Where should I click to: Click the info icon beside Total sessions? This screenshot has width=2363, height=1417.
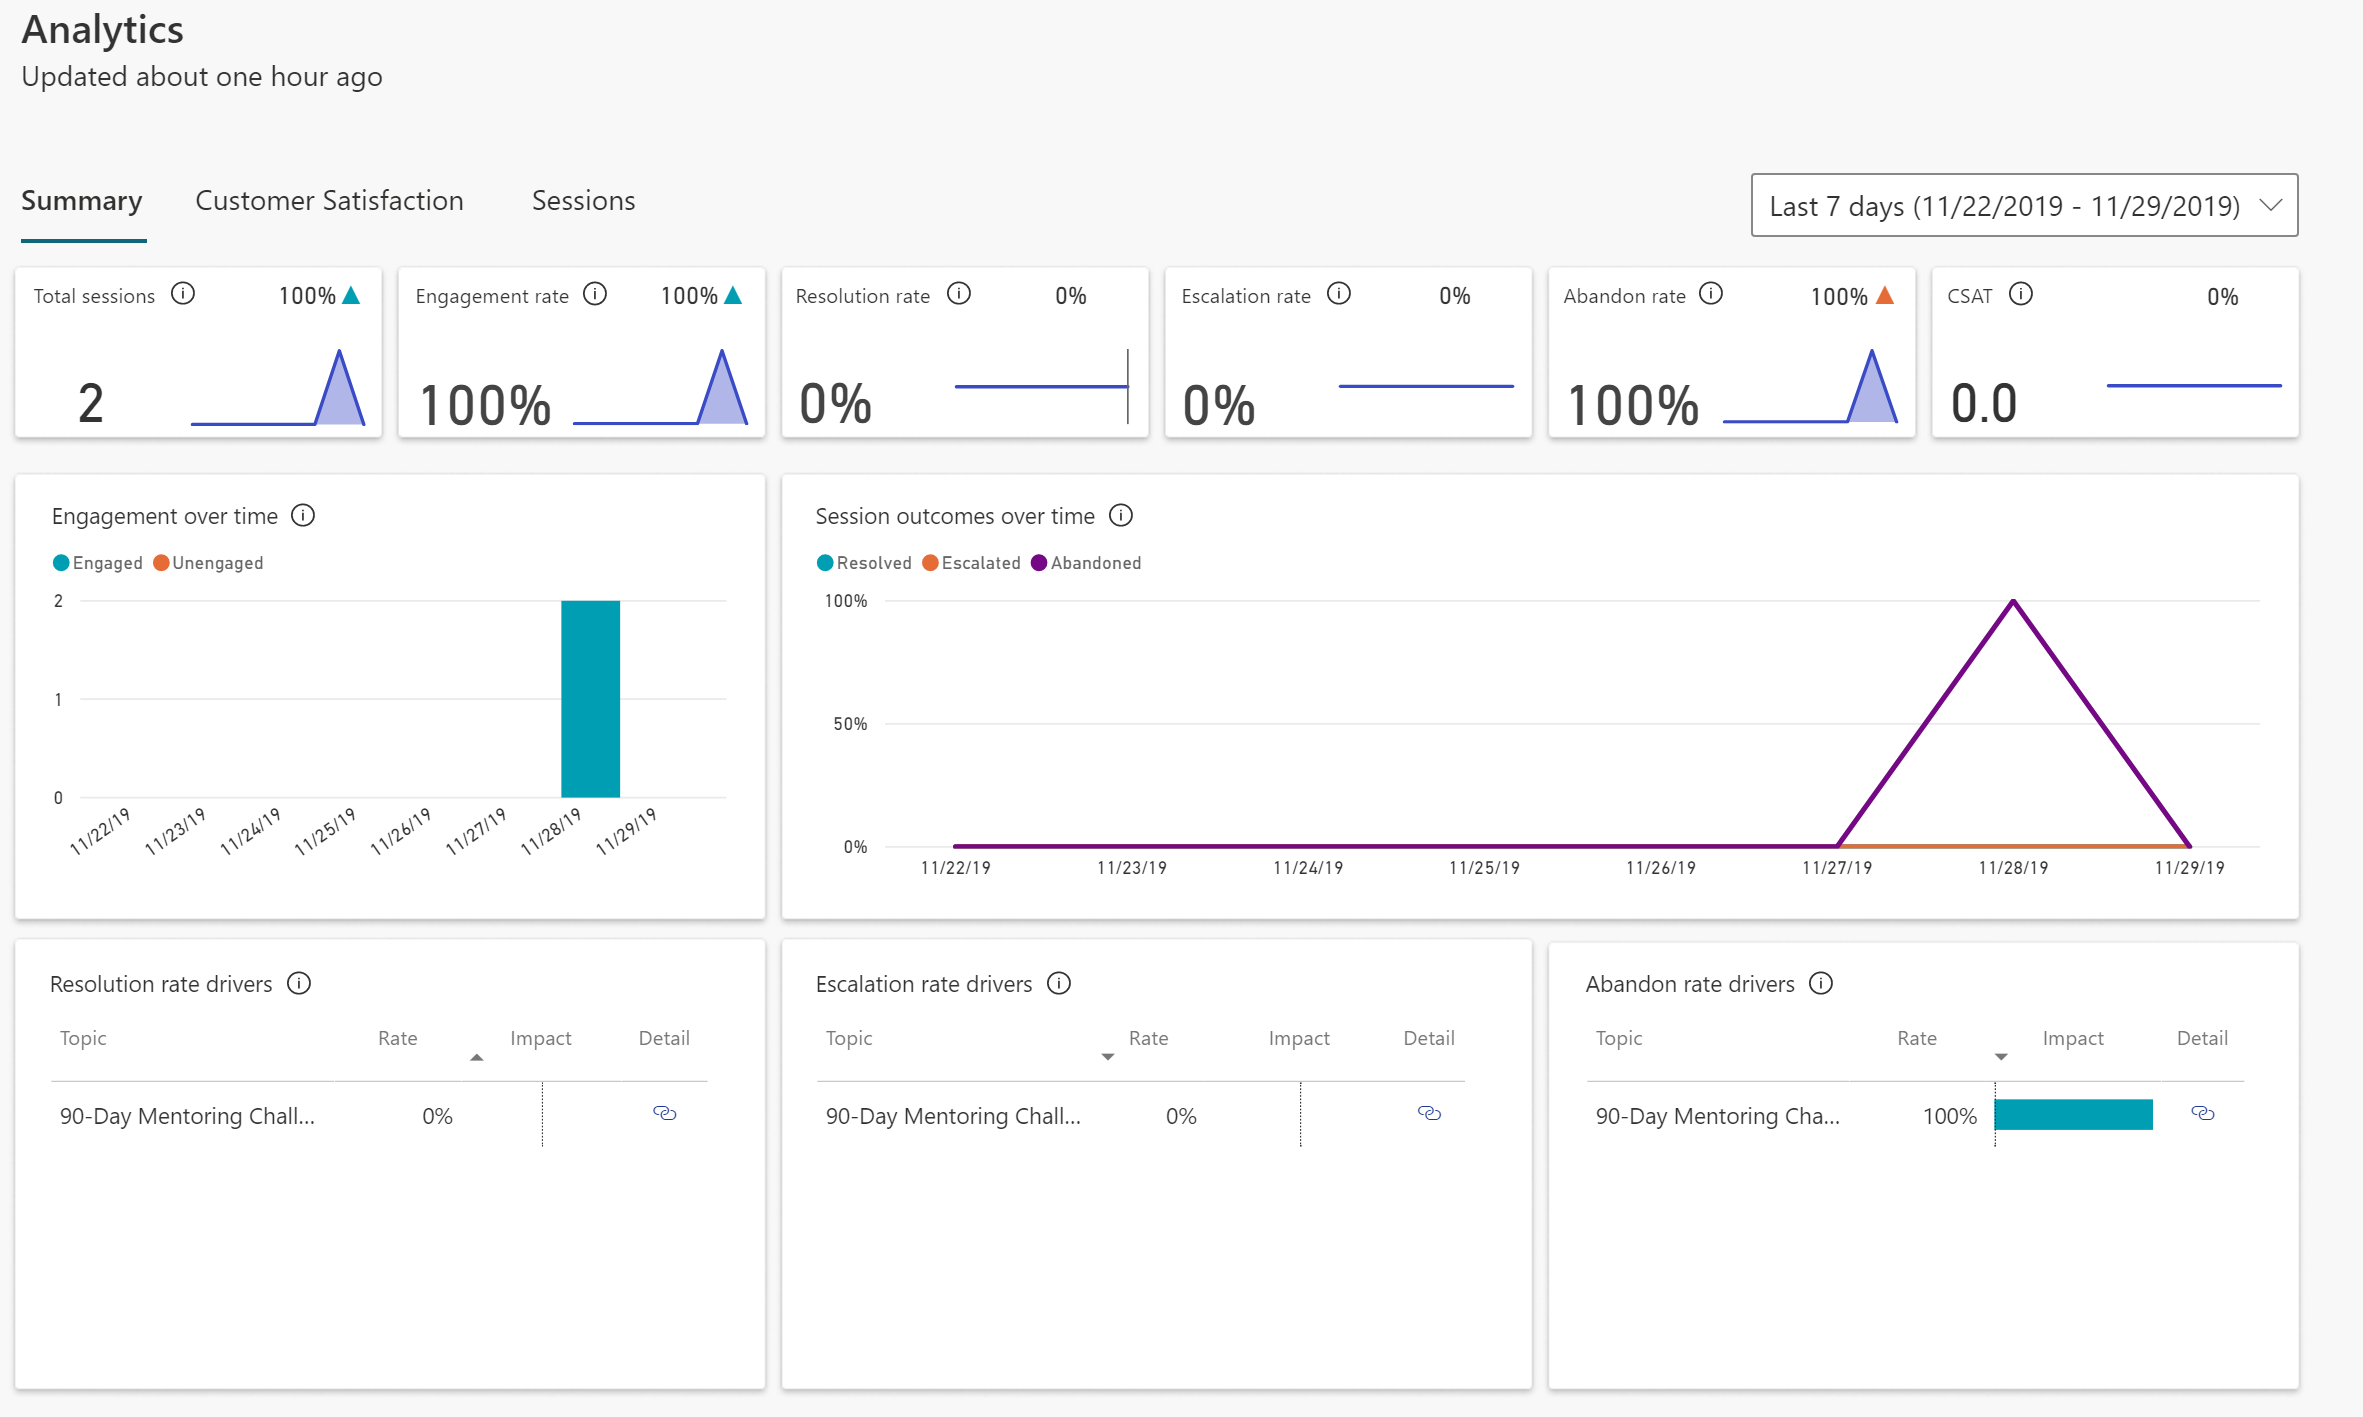(183, 294)
